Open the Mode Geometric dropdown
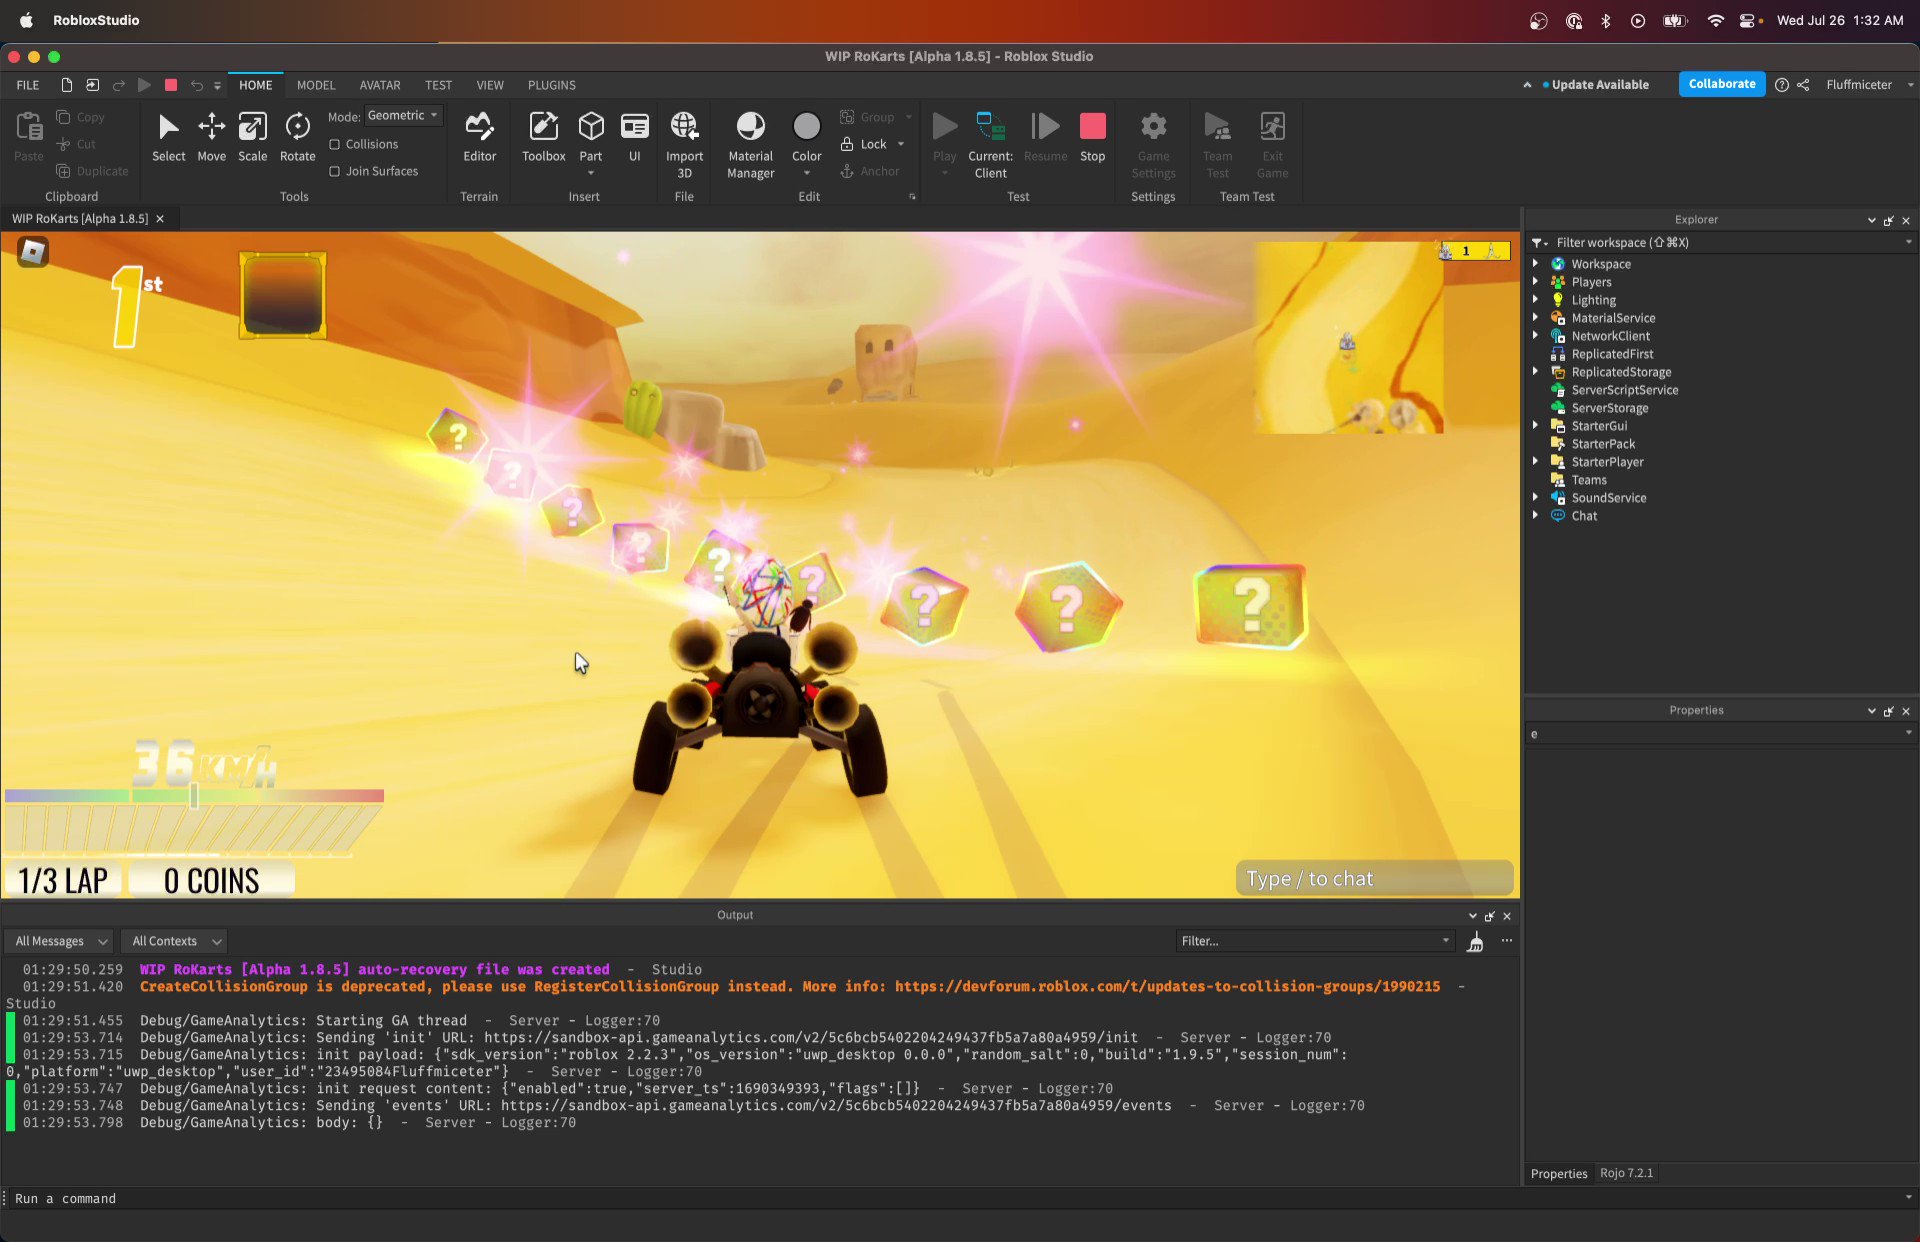This screenshot has height=1242, width=1920. click(403, 116)
